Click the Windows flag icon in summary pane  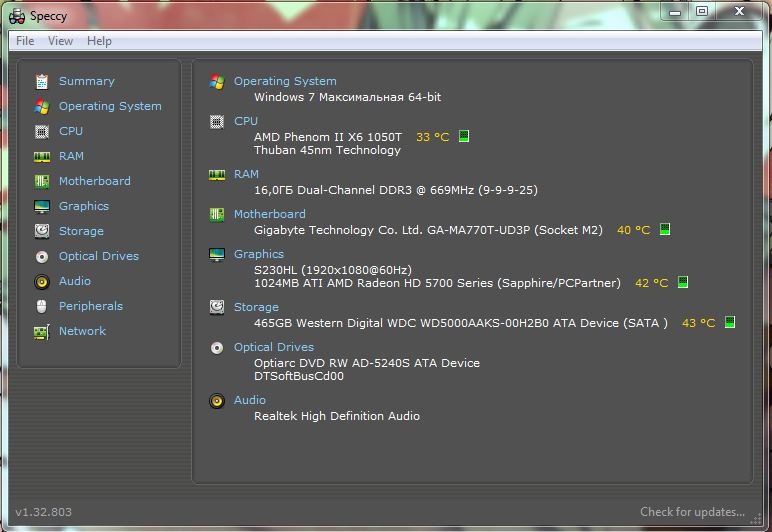(x=217, y=82)
